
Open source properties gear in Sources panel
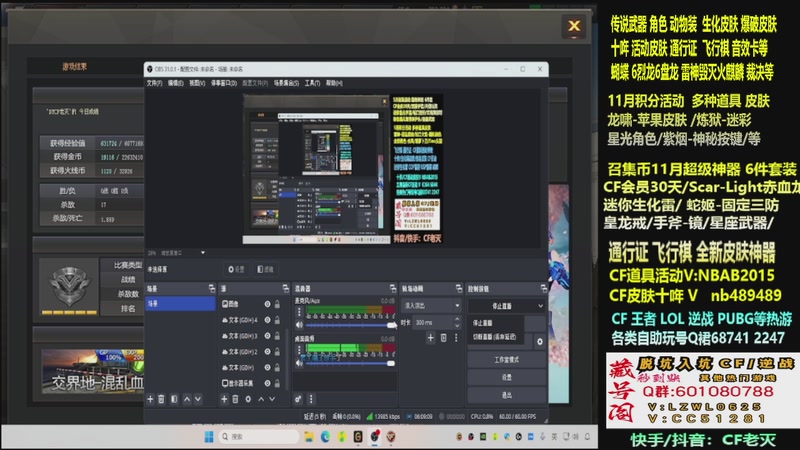(x=248, y=399)
